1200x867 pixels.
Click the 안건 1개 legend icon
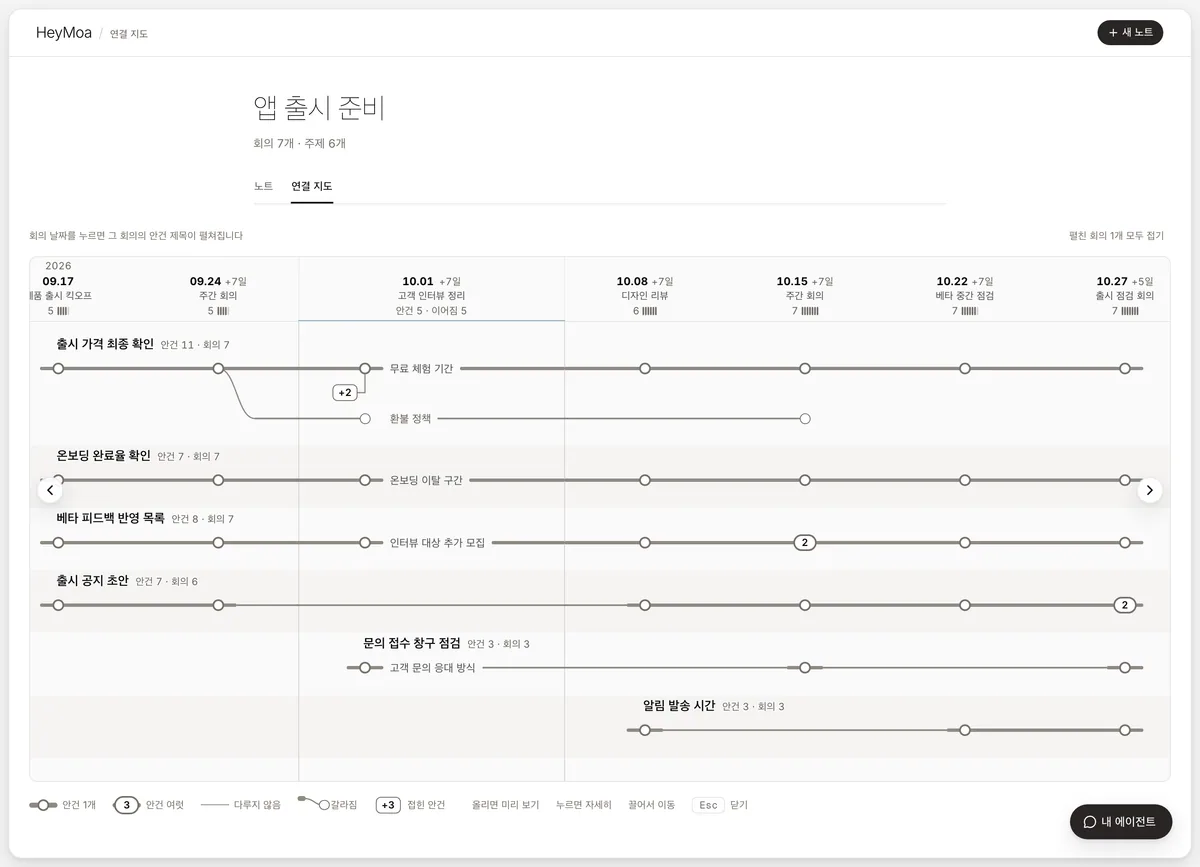[42, 805]
